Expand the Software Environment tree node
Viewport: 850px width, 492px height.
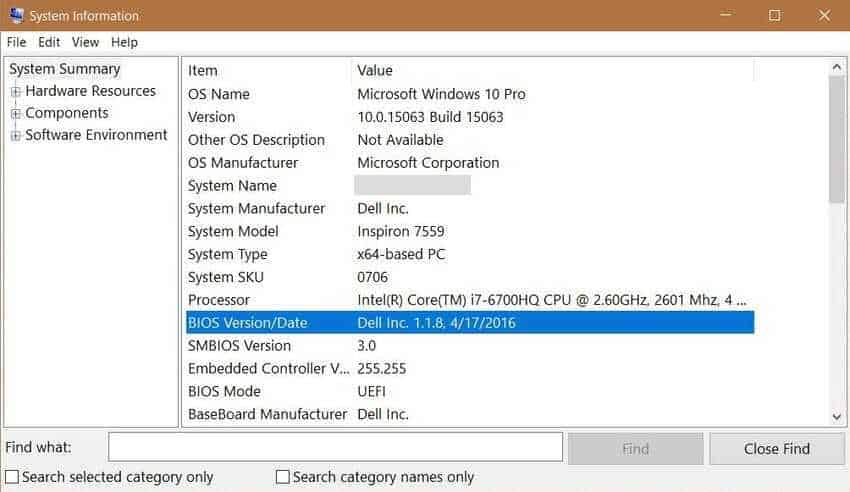pyautogui.click(x=16, y=135)
